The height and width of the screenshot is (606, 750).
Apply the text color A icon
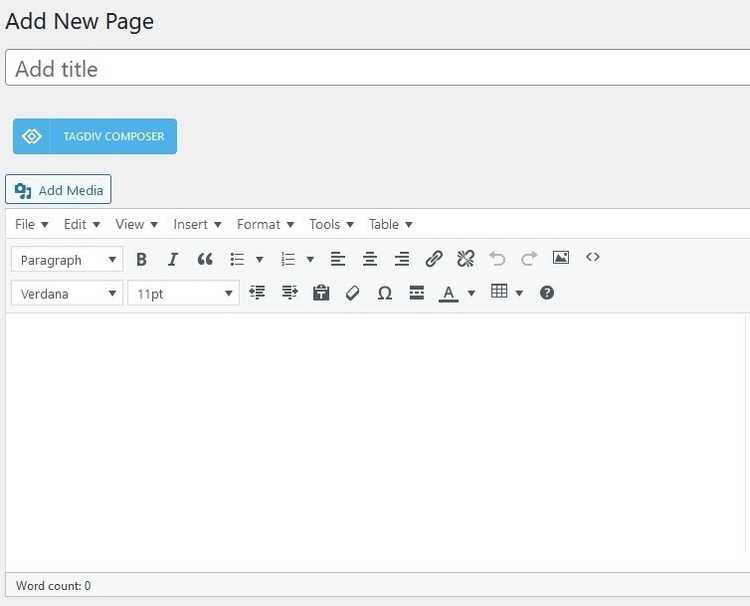448,293
